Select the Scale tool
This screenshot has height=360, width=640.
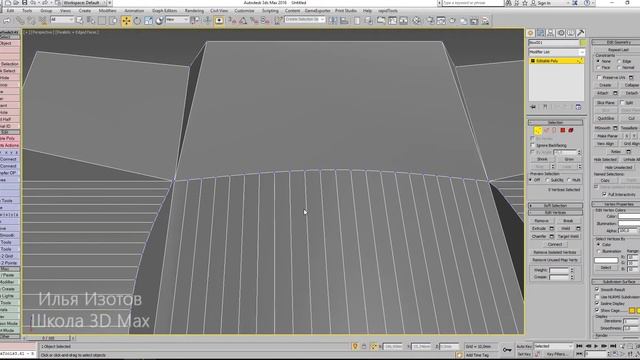click(148, 20)
